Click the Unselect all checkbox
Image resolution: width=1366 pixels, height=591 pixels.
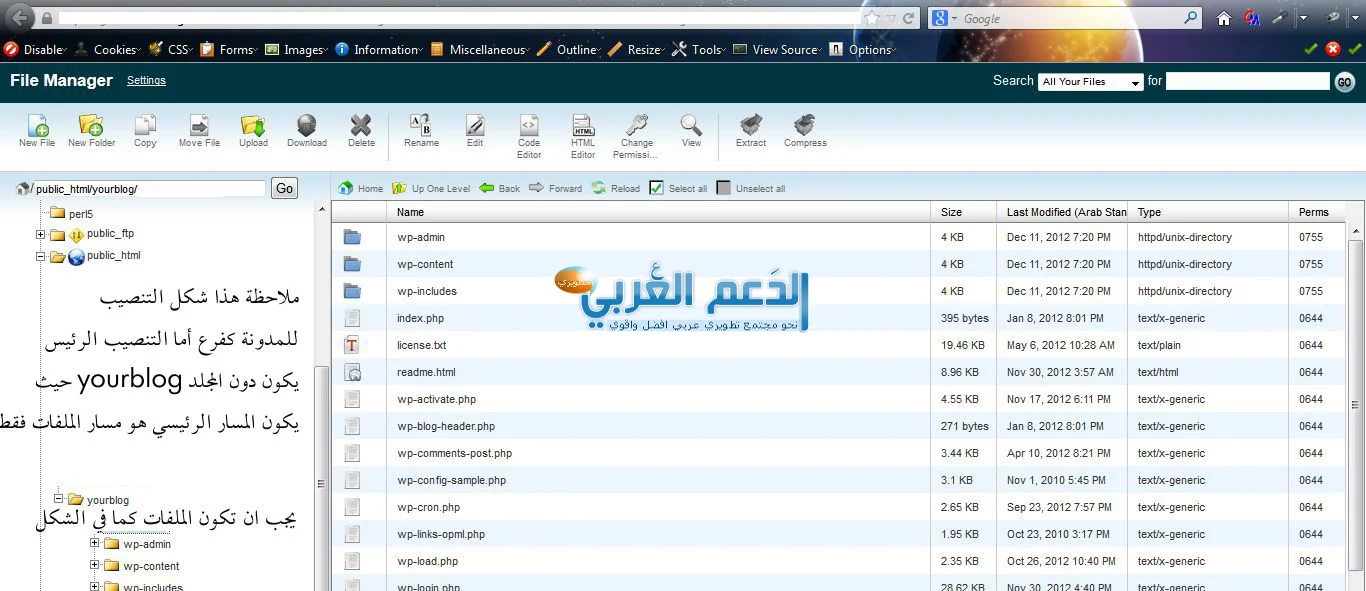coord(724,188)
